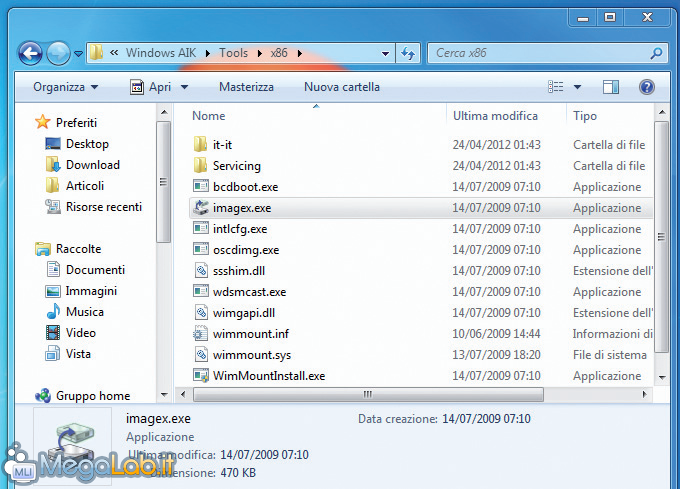Select intlcfg.exe file icon
Viewport: 680px width, 489px height.
[200, 228]
